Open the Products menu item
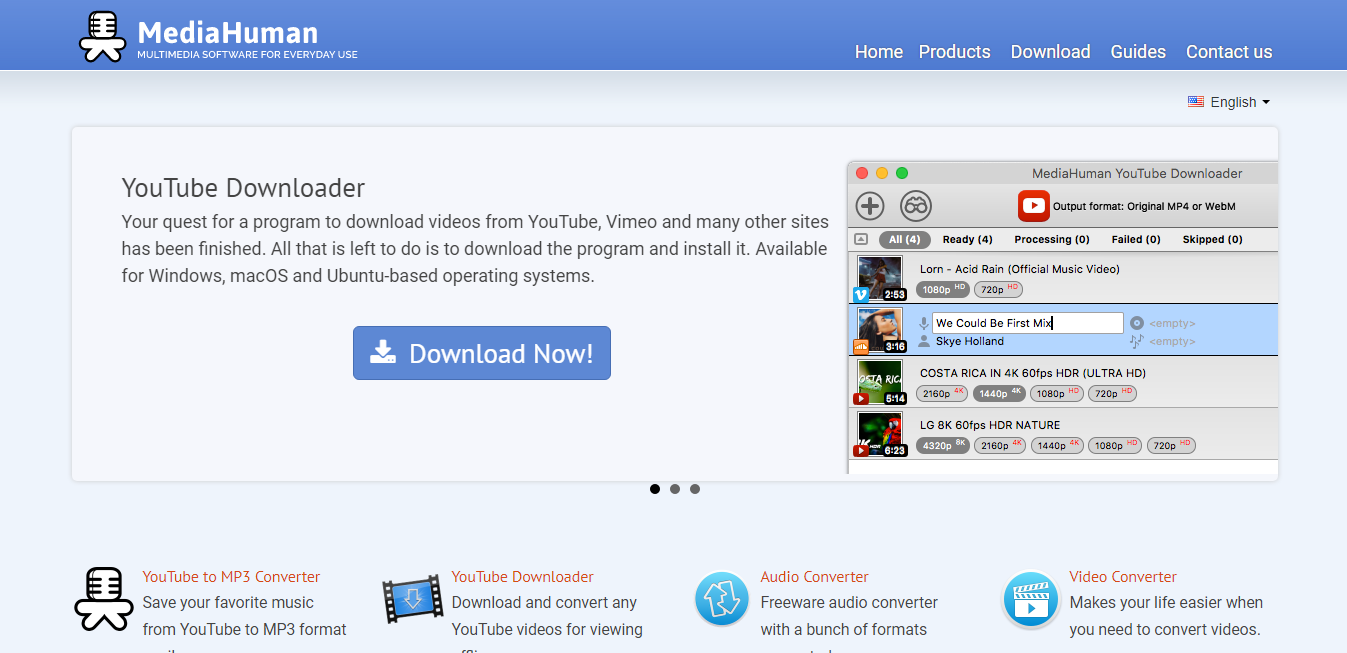This screenshot has height=653, width=1347. coord(955,52)
